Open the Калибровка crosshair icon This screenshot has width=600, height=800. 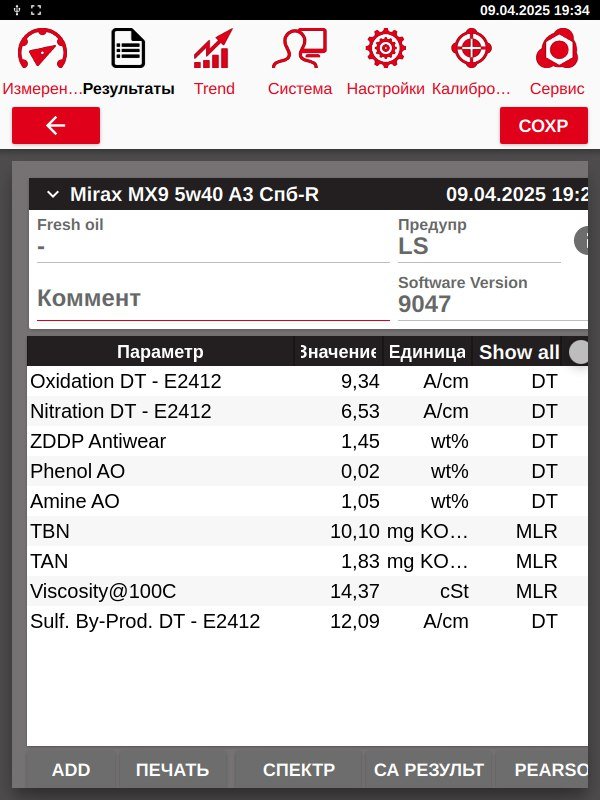[x=471, y=48]
